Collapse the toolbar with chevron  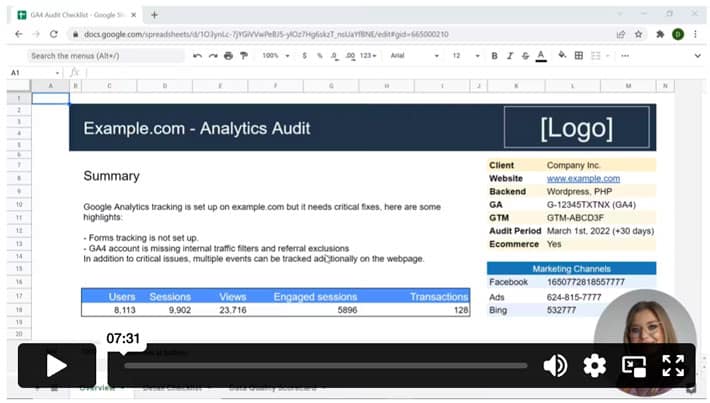tap(697, 56)
